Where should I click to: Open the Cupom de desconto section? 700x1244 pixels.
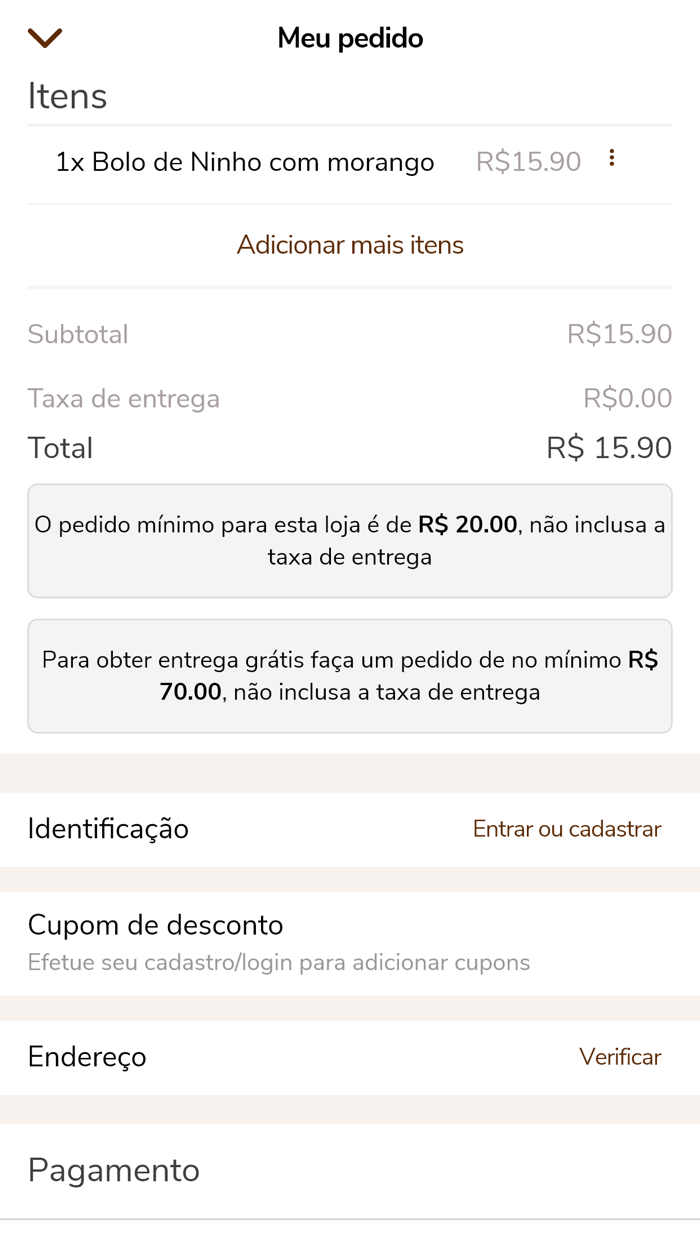tap(155, 925)
